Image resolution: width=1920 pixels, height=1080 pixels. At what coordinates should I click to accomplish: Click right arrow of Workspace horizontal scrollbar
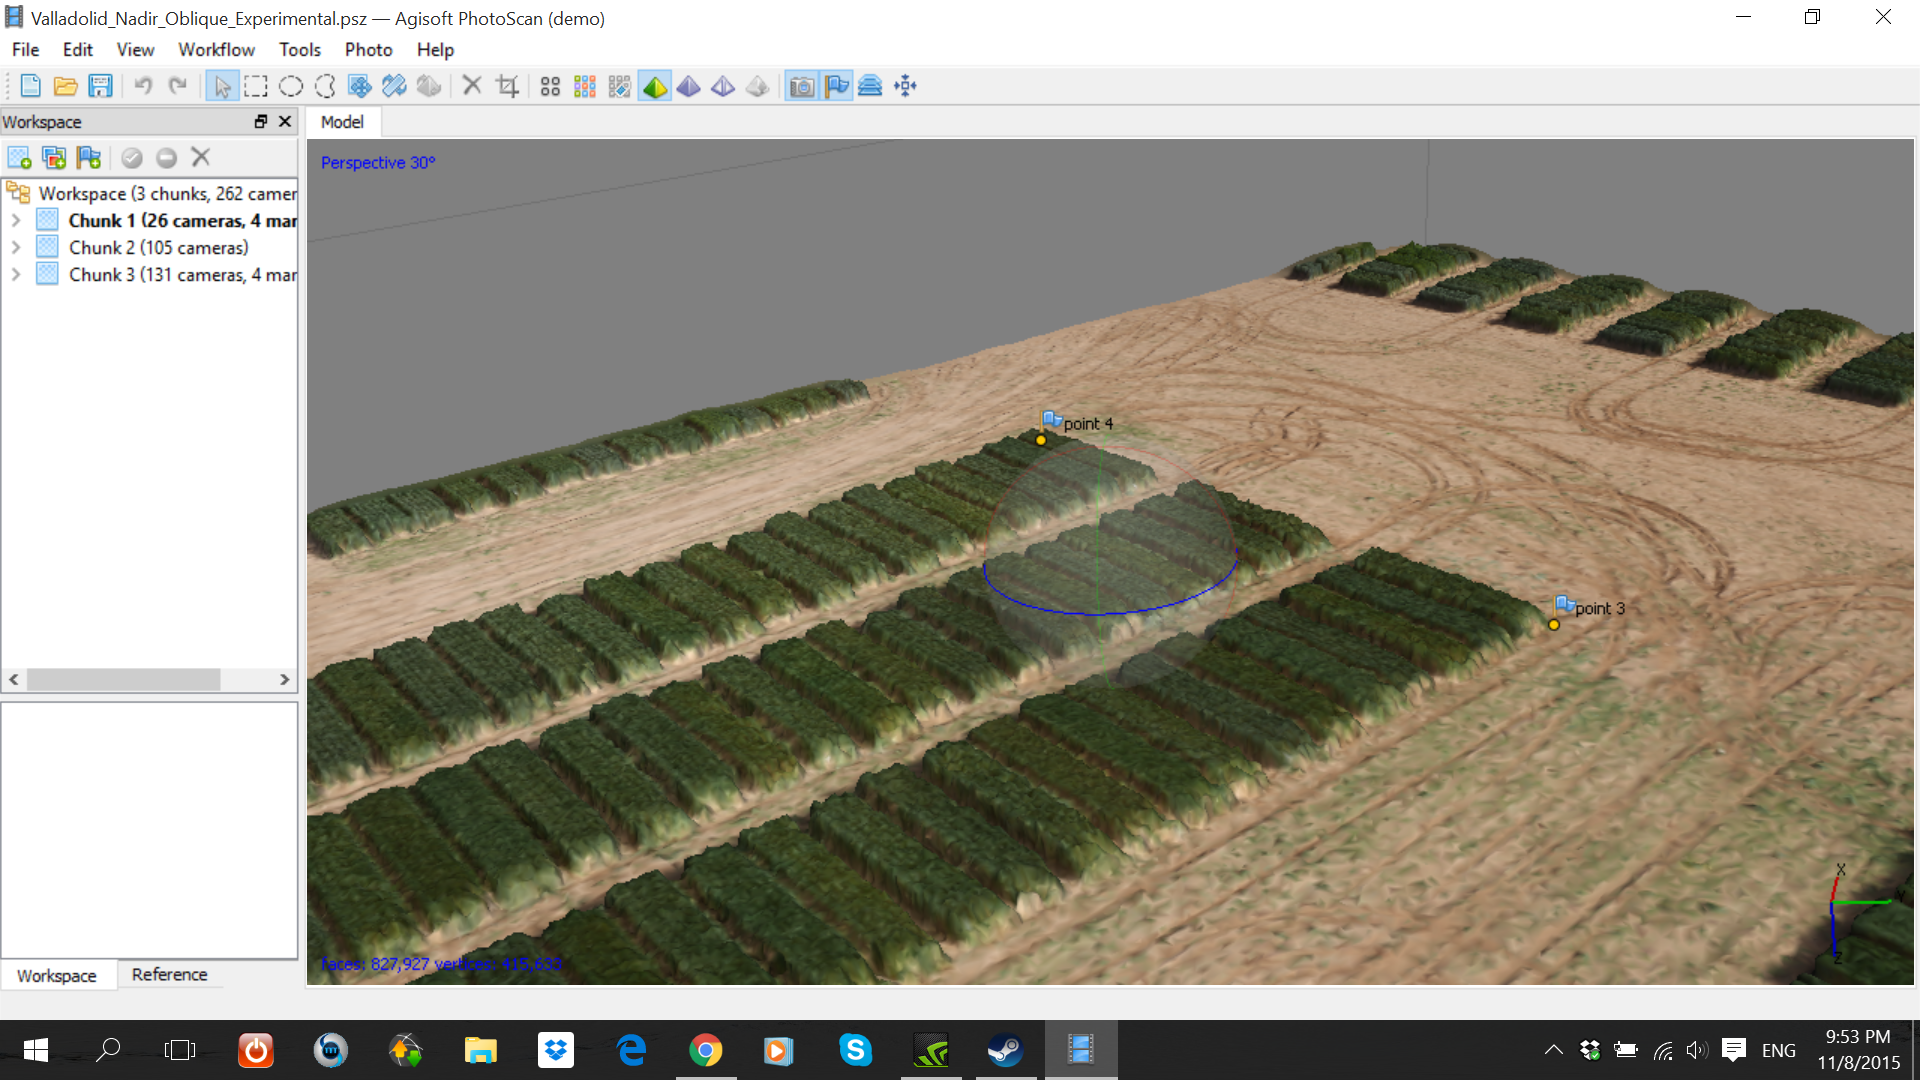[x=285, y=680]
